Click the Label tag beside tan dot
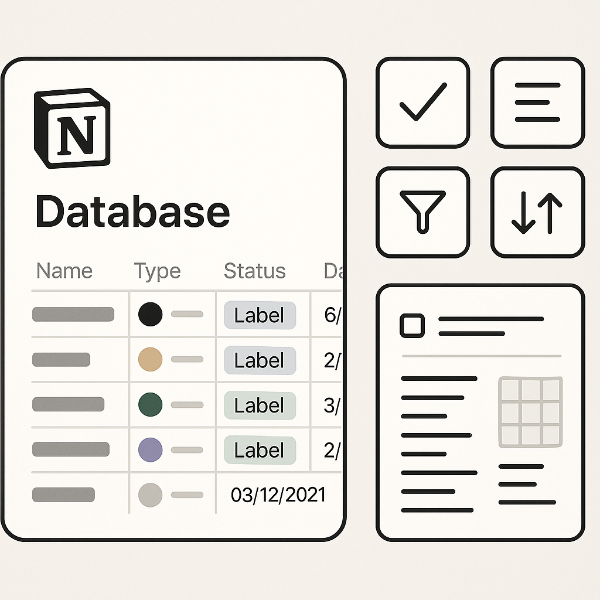The image size is (600, 600). point(260,360)
